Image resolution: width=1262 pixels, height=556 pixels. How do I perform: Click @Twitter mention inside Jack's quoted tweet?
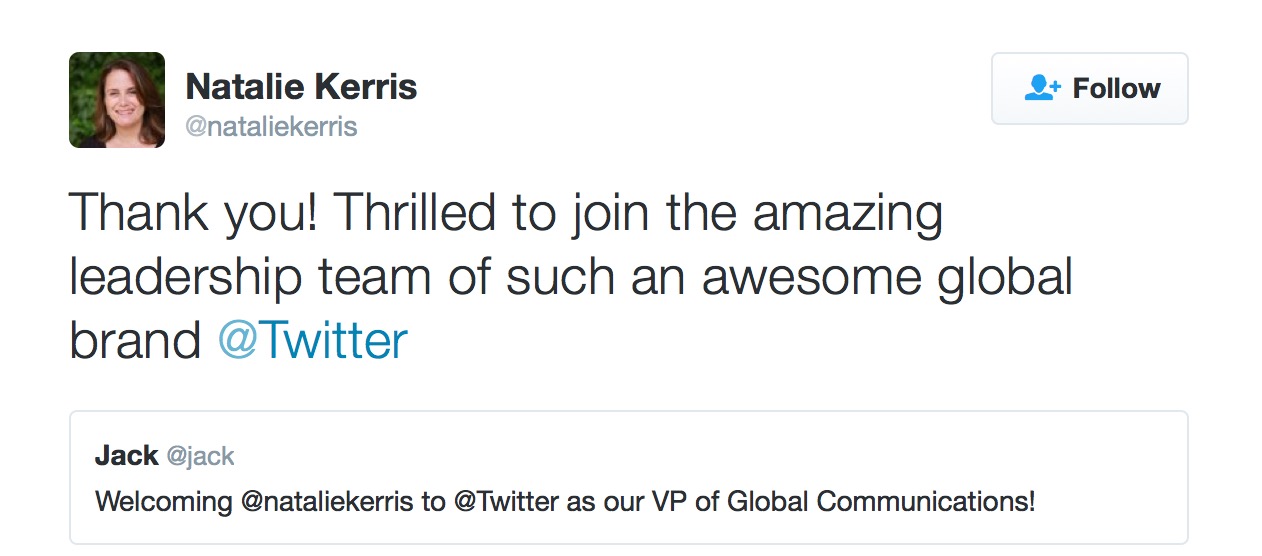pyautogui.click(x=507, y=501)
